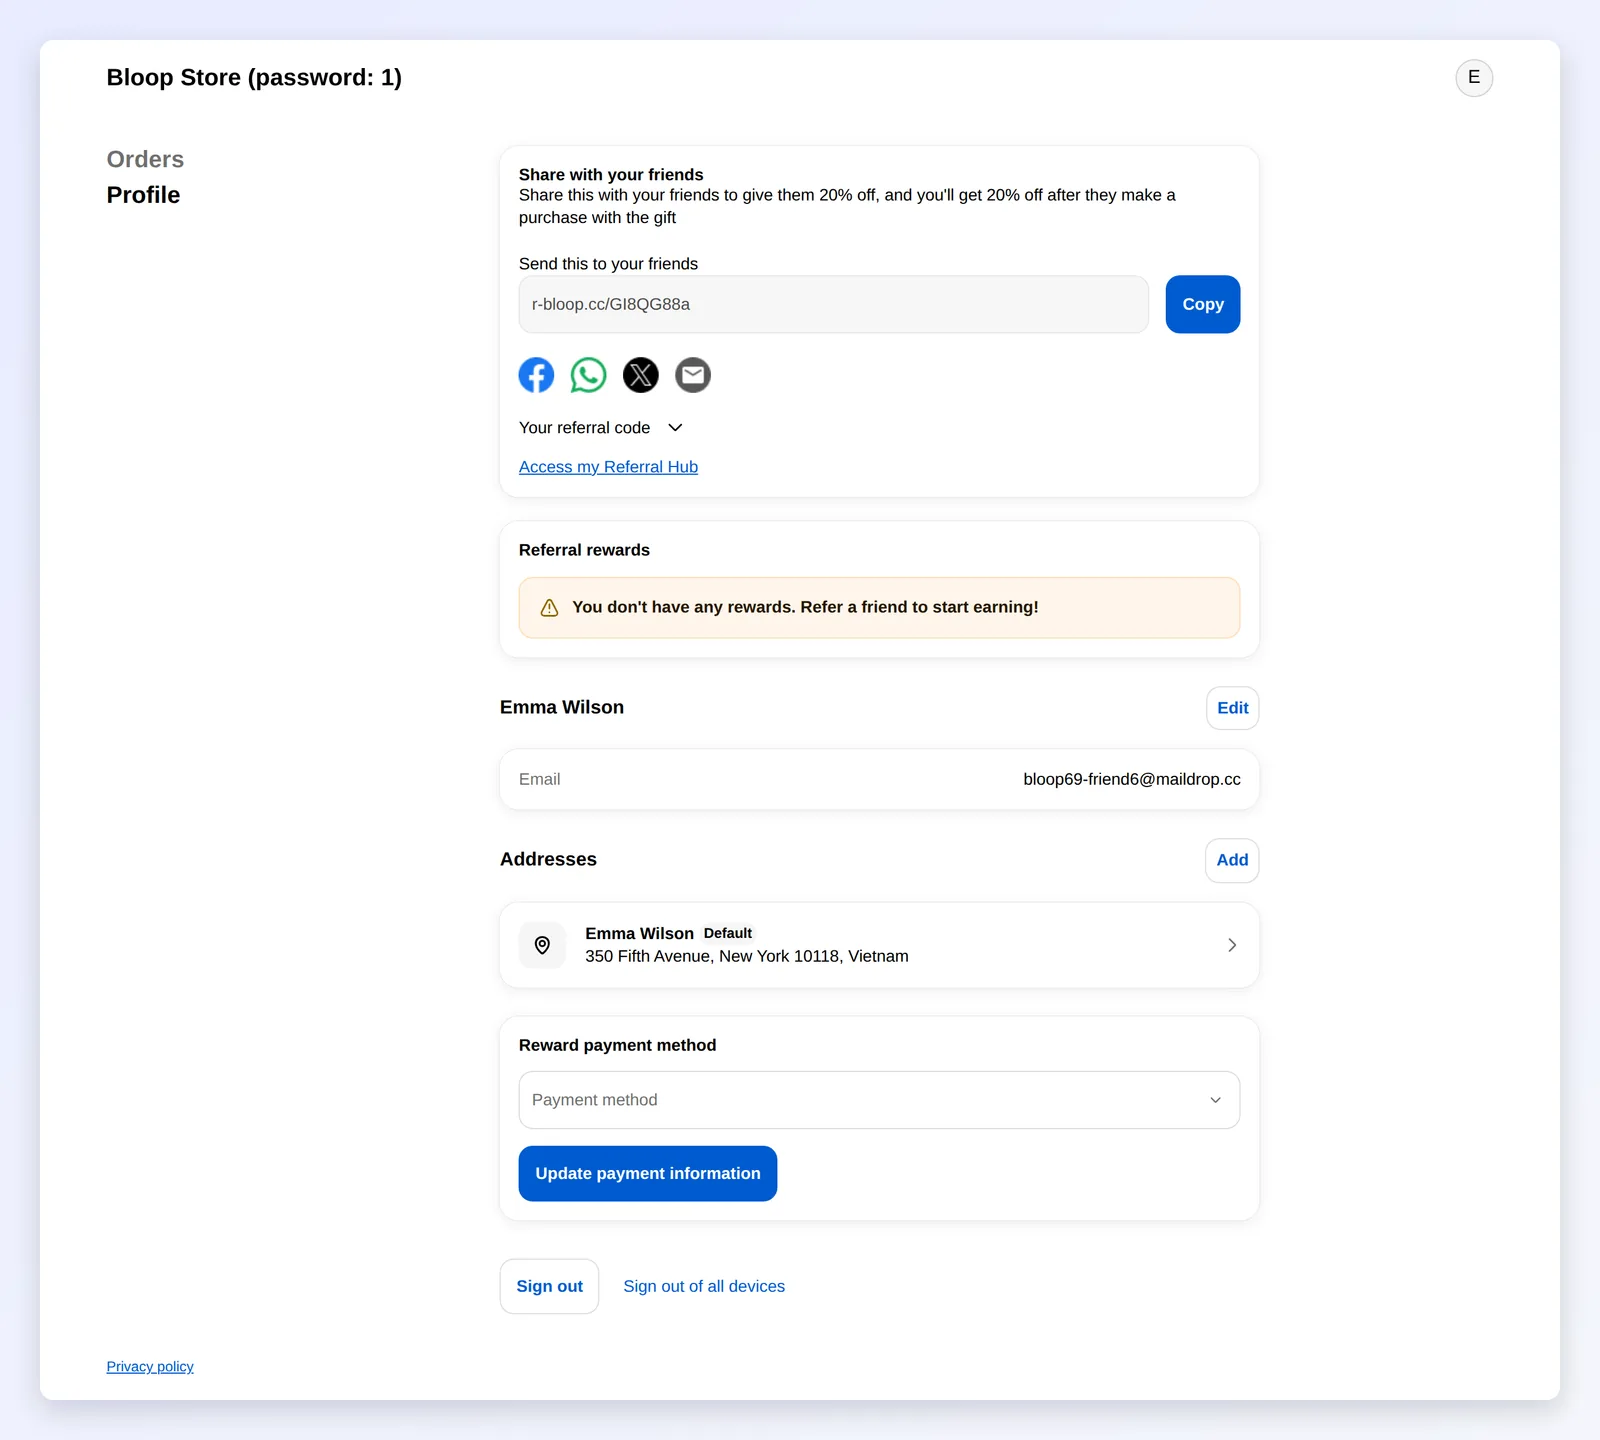Click the address 350 Fifth Avenue text
The image size is (1600, 1440).
[x=747, y=956]
